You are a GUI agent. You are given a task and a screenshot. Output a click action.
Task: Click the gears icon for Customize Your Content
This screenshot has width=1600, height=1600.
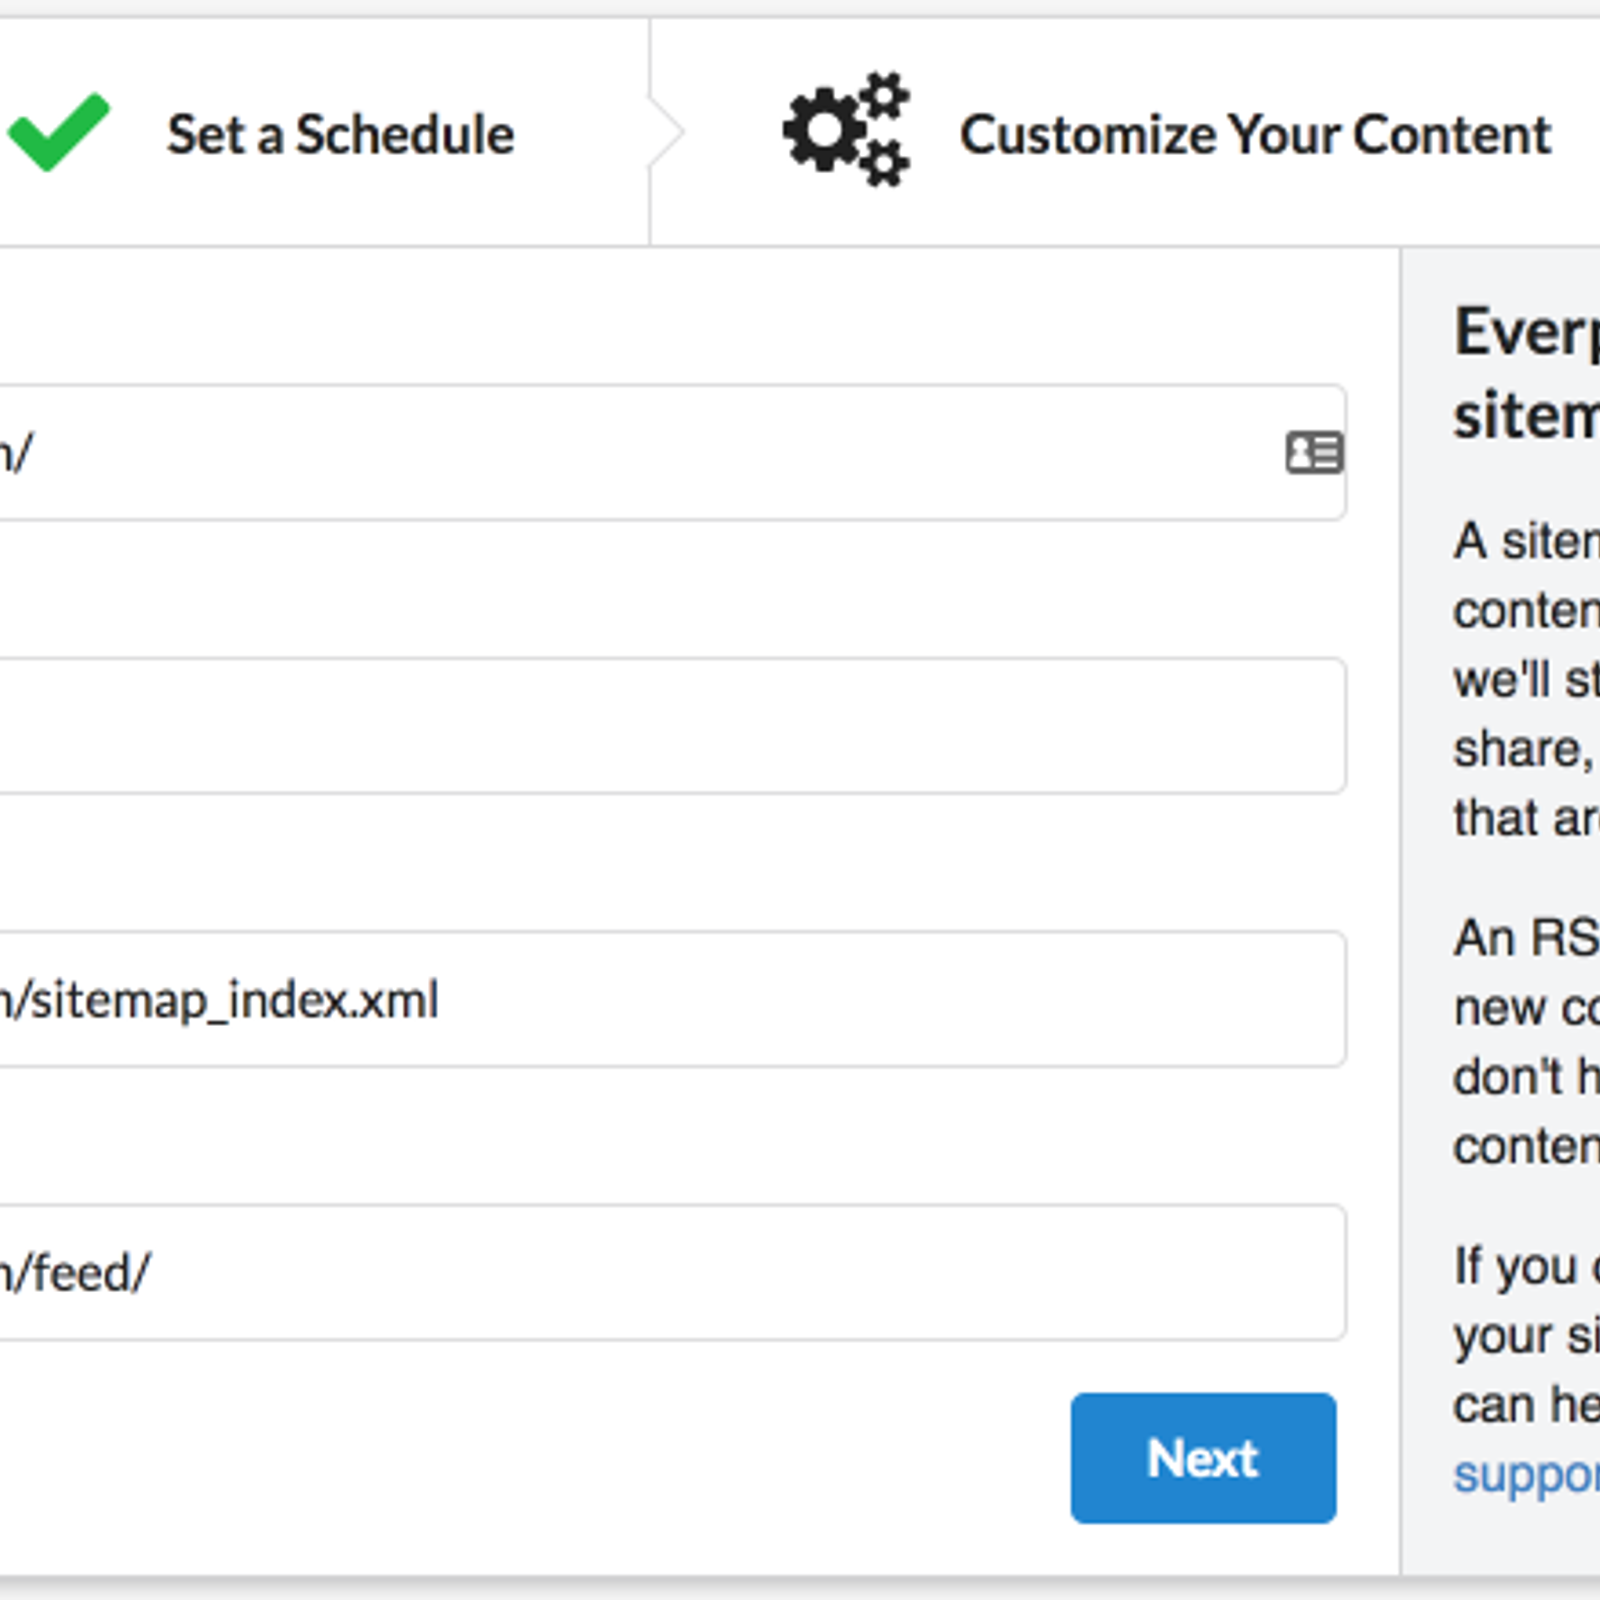tap(846, 129)
